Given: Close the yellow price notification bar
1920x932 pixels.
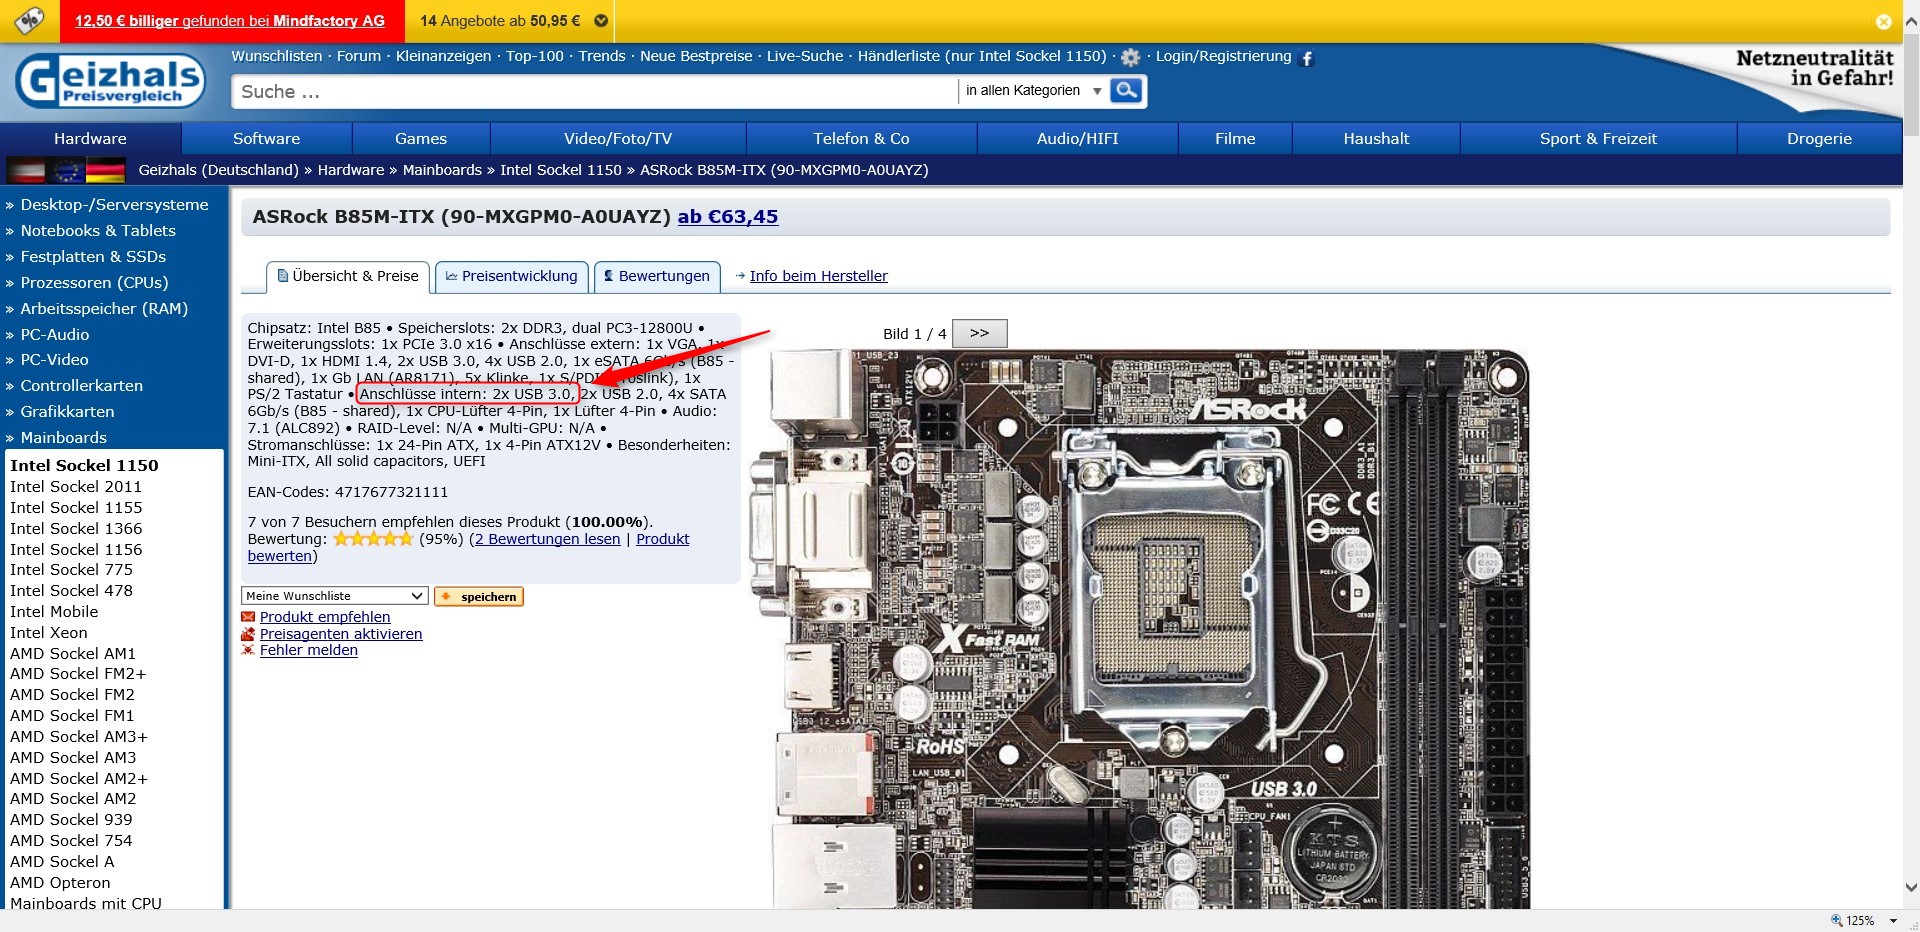Looking at the screenshot, I should tap(1883, 21).
